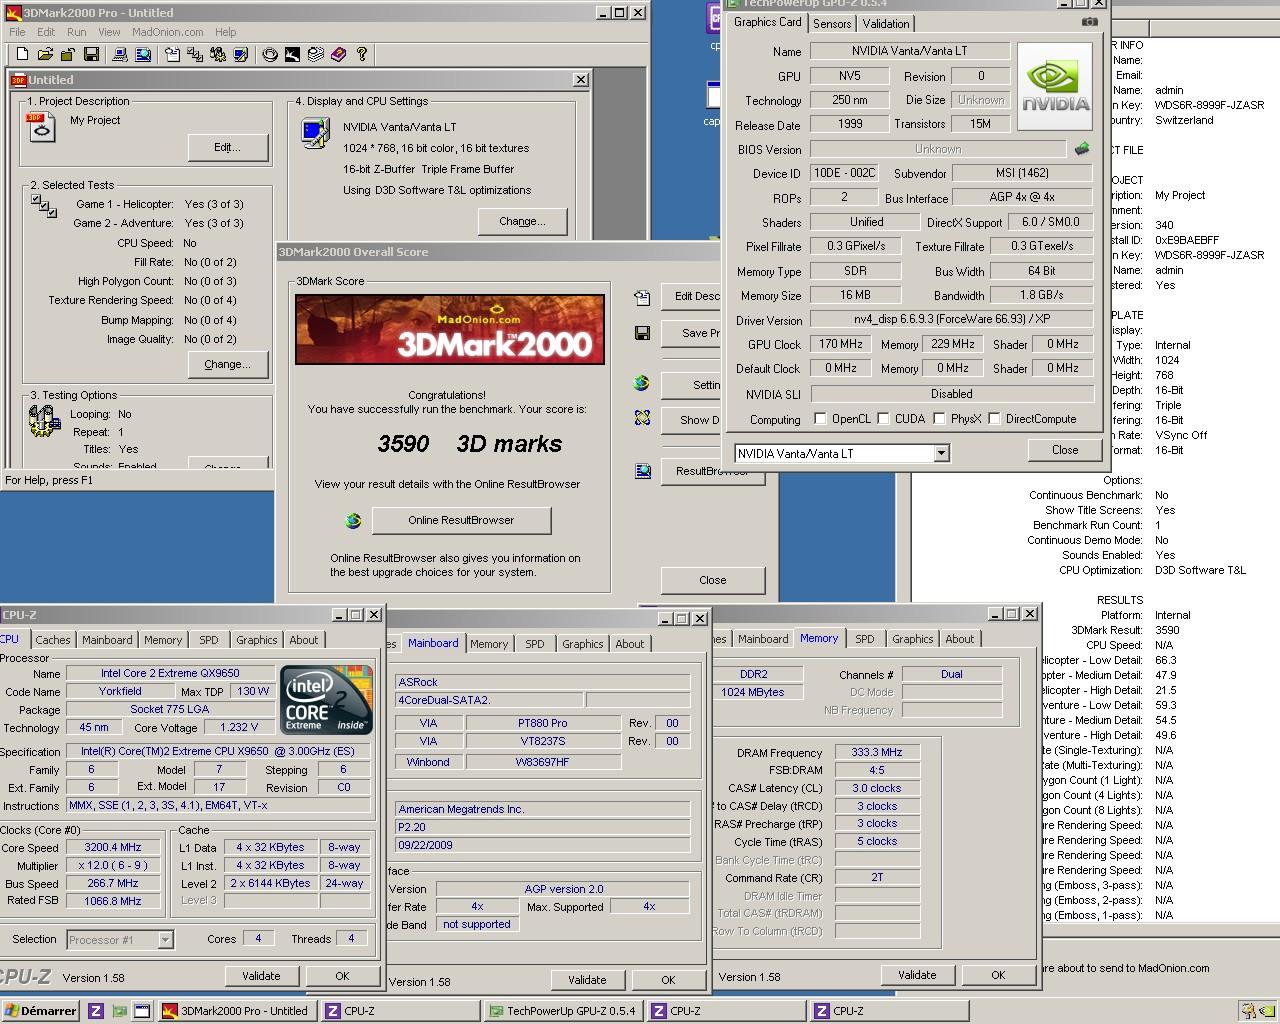
Task: Click the Core Speed value 3200.4 MHz
Action: tap(114, 847)
